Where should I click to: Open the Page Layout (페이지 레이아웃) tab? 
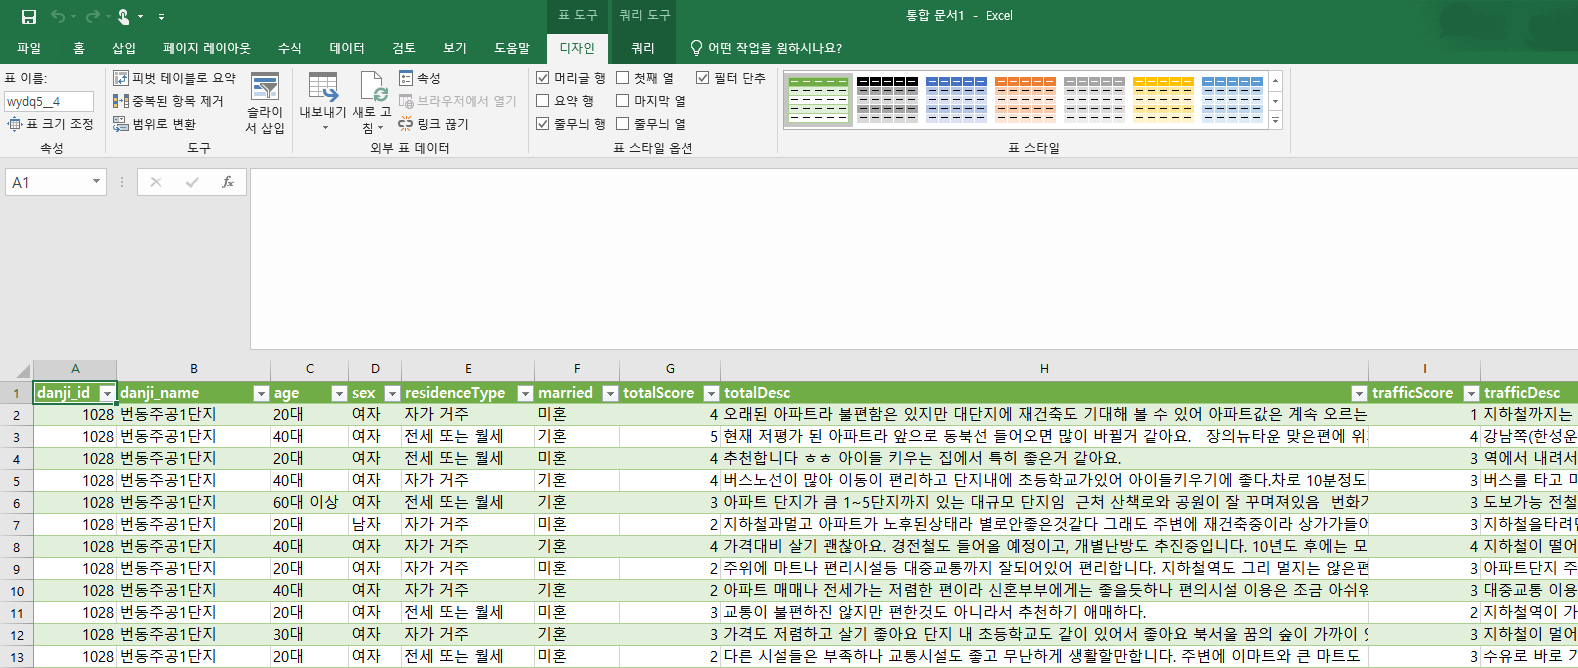coord(207,48)
